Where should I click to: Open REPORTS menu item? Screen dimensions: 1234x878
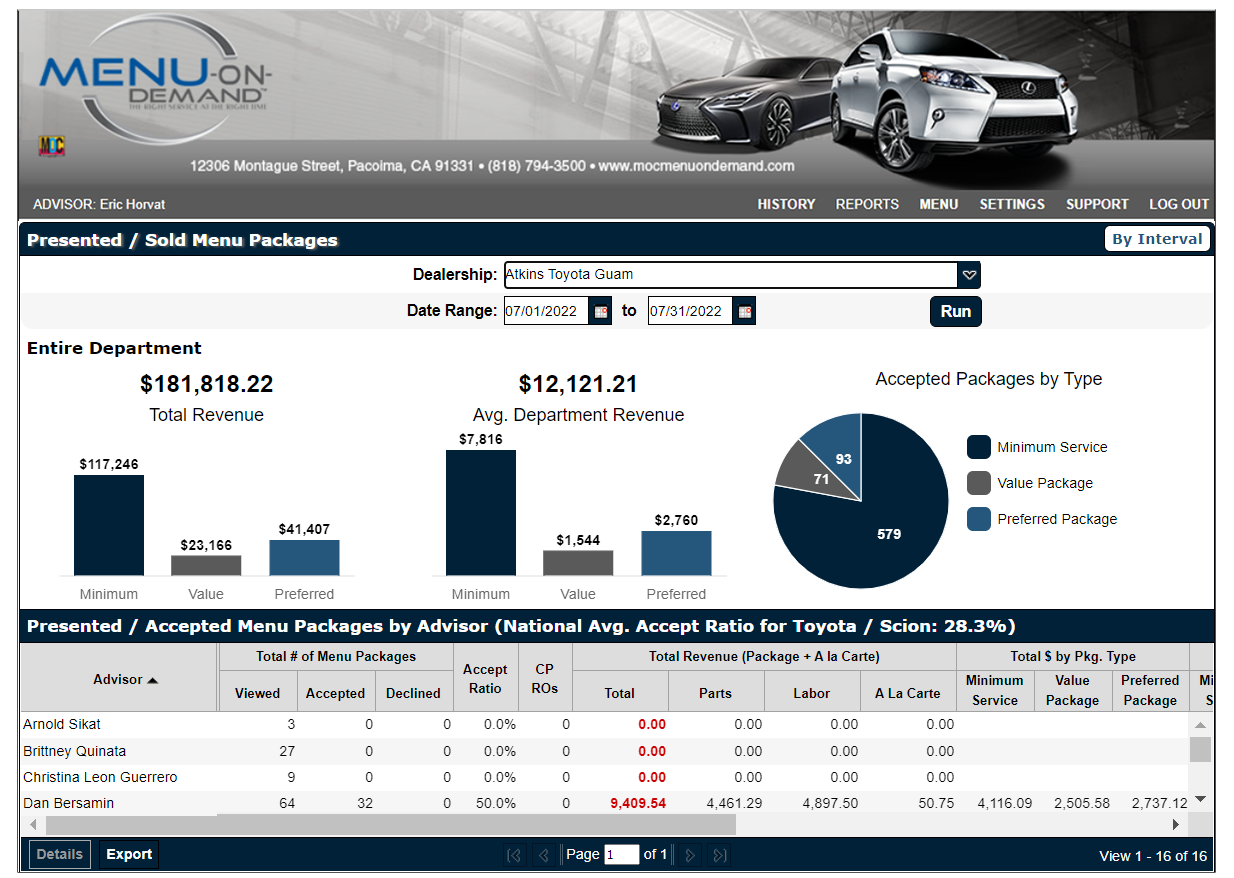867,204
